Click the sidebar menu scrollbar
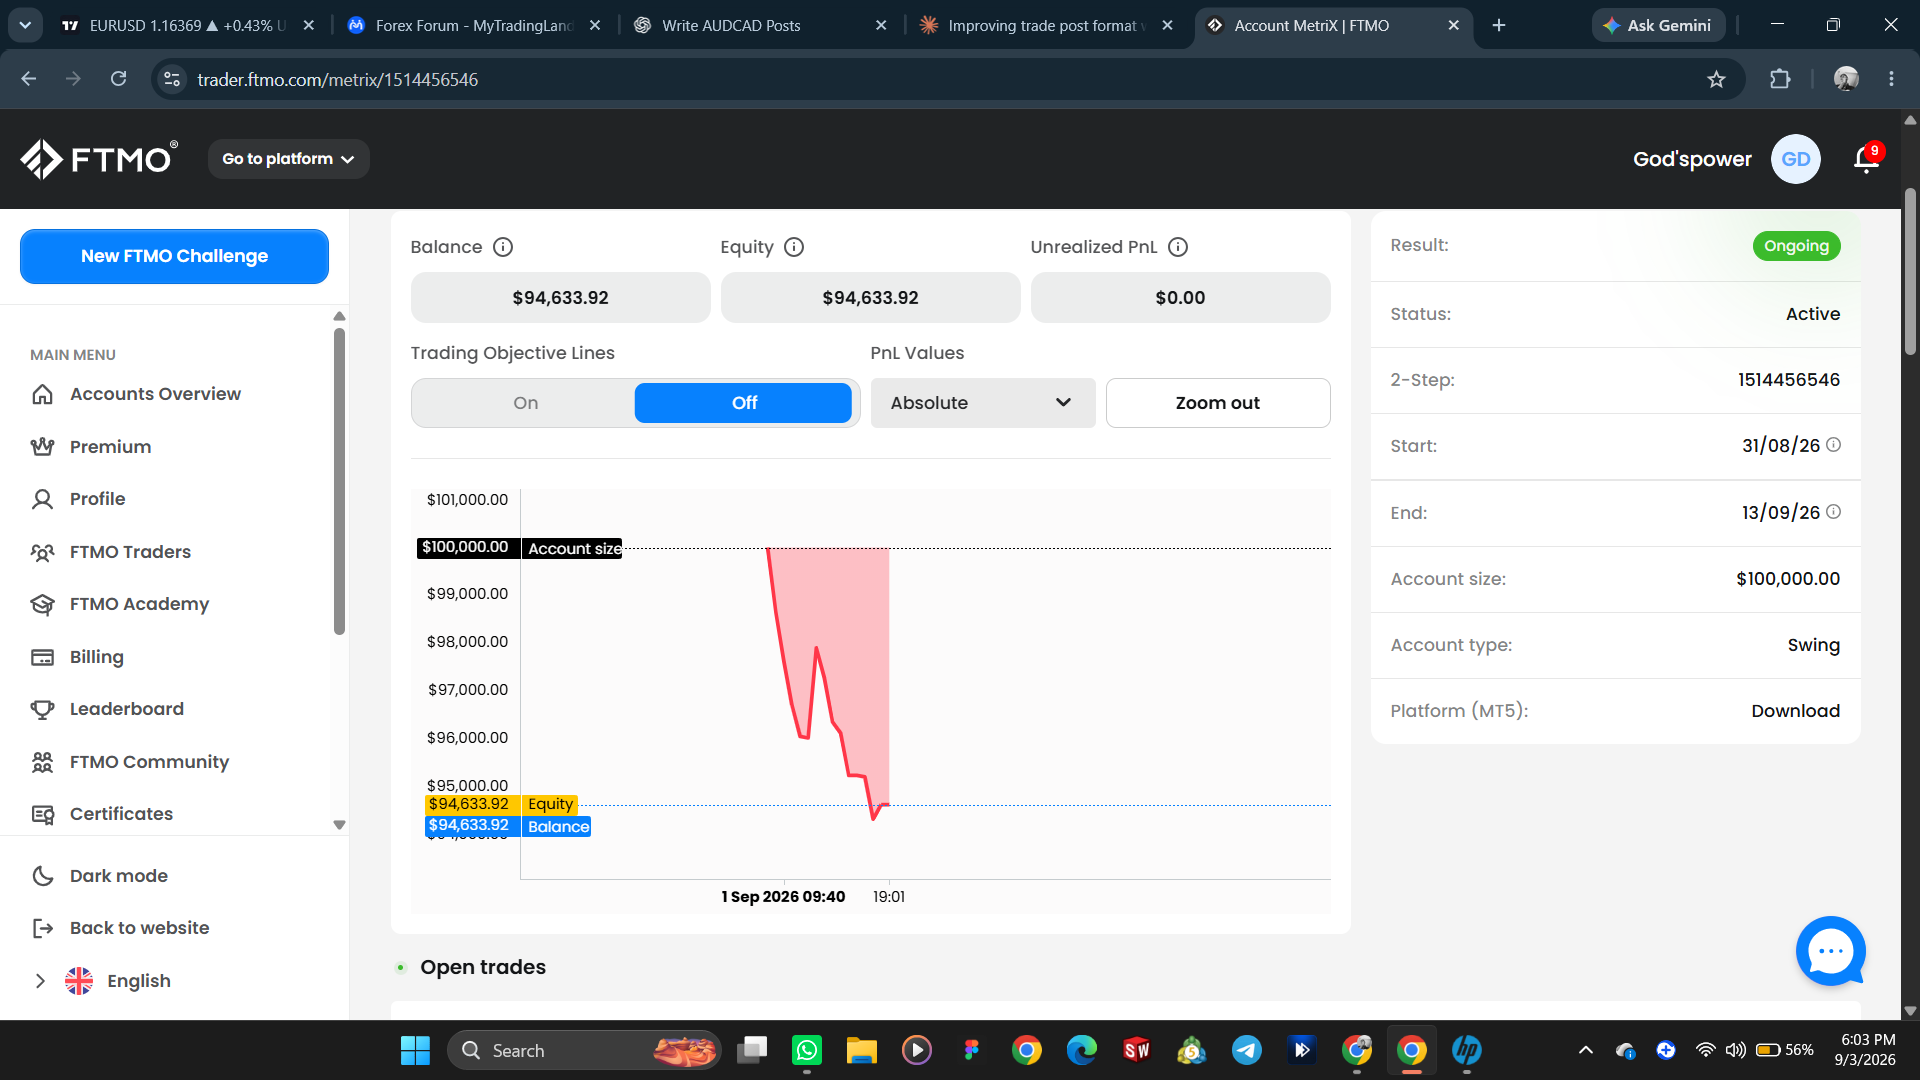This screenshot has height=1080, width=1920. (339, 481)
